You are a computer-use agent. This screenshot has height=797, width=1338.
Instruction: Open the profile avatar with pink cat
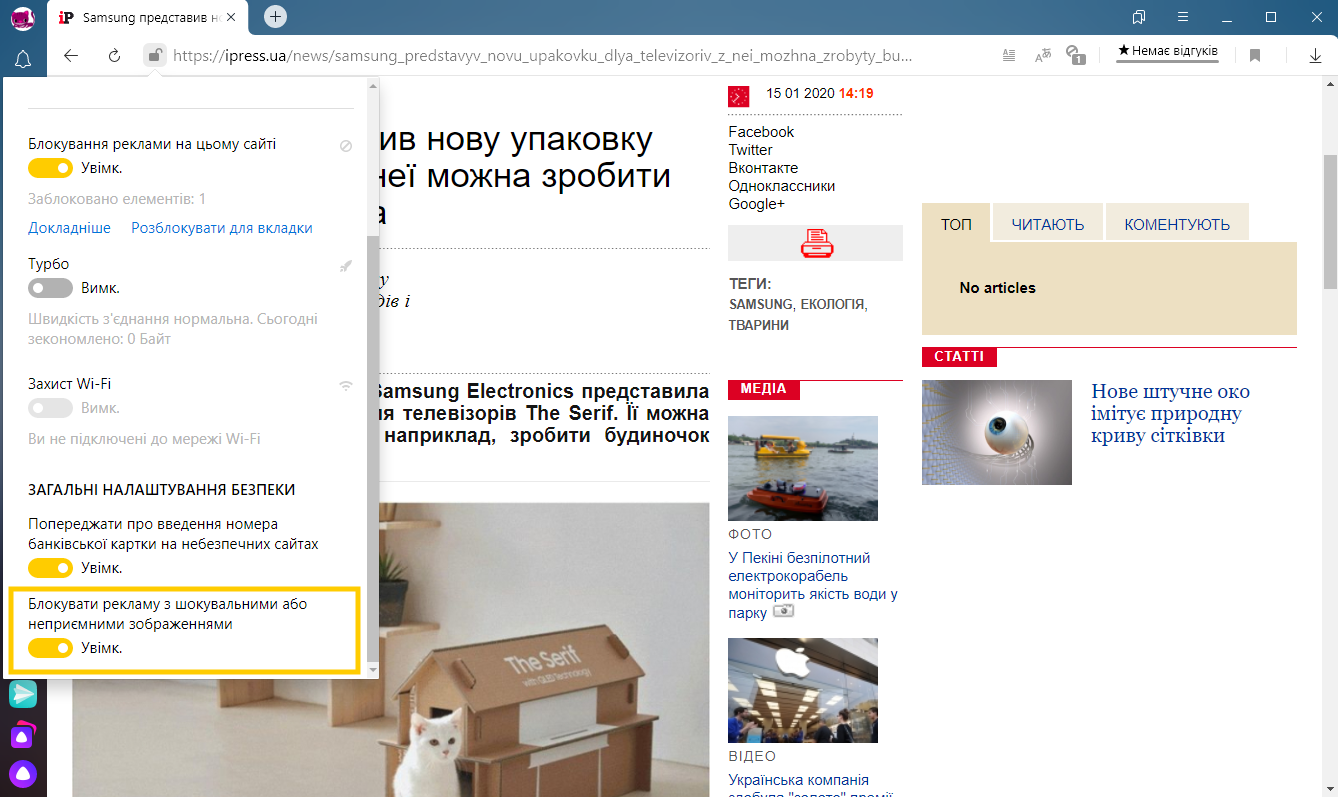(22, 17)
